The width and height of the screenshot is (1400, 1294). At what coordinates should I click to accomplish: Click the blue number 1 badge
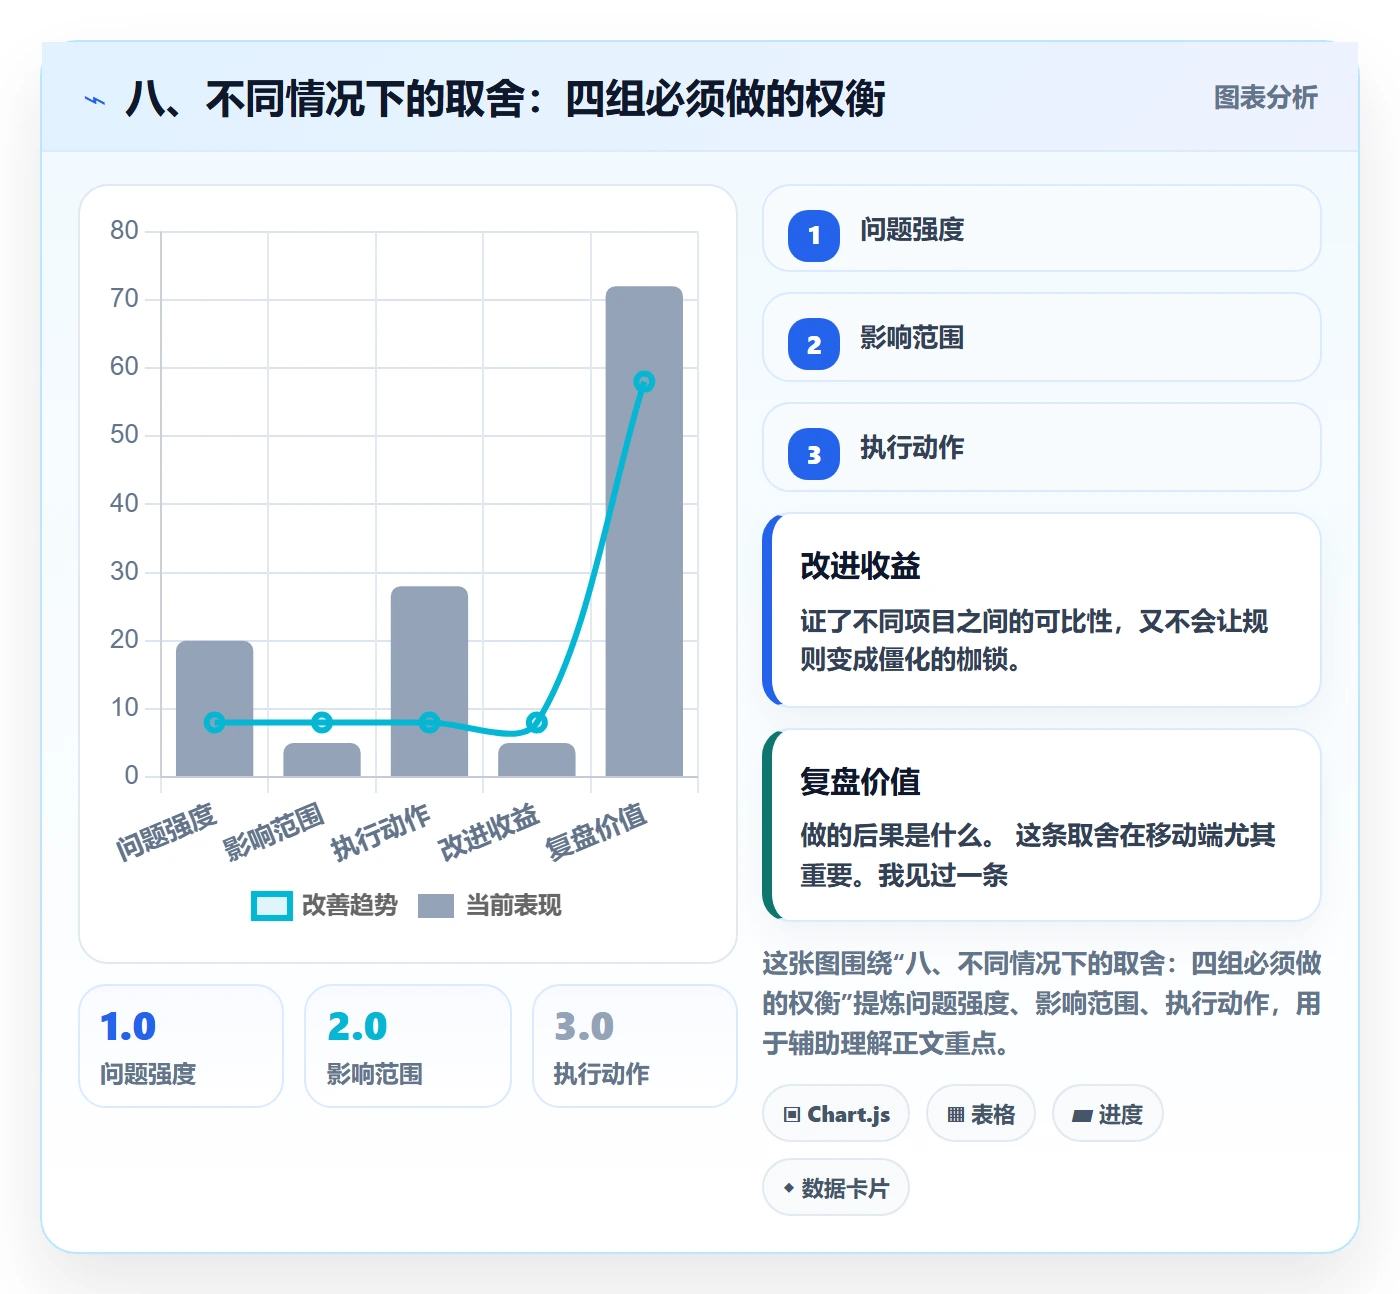814,236
